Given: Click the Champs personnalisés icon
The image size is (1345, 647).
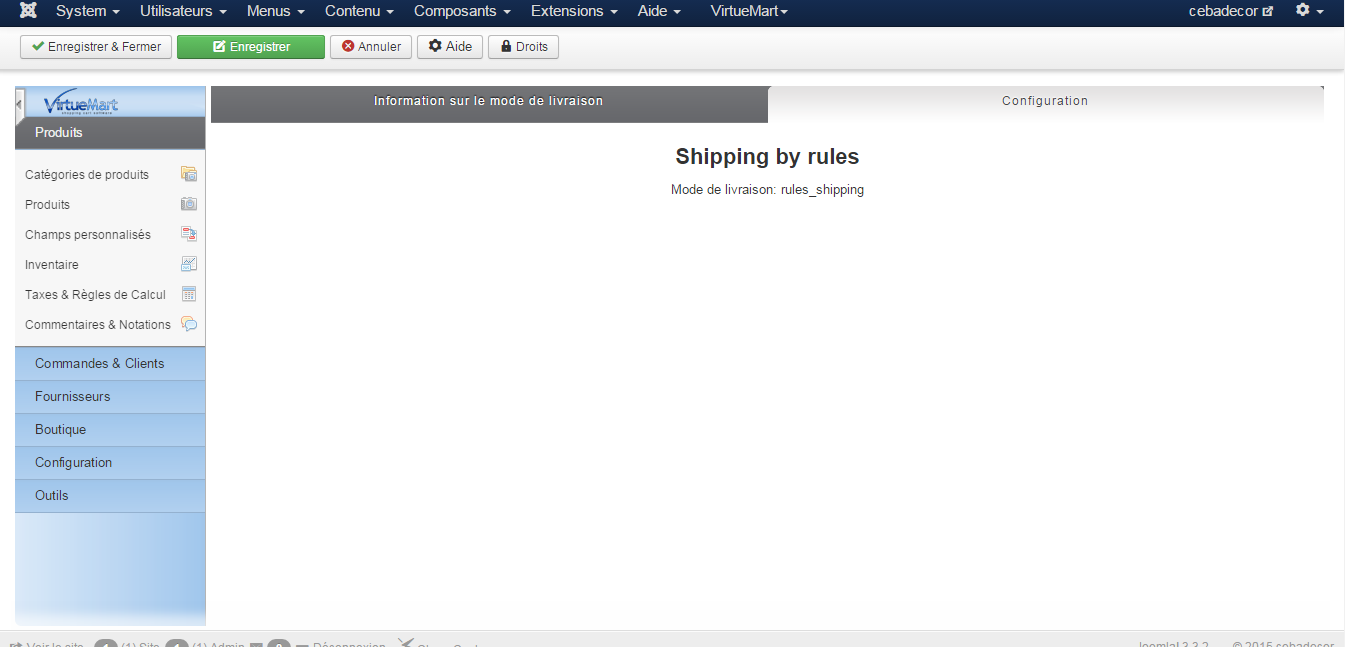Looking at the screenshot, I should [x=189, y=234].
